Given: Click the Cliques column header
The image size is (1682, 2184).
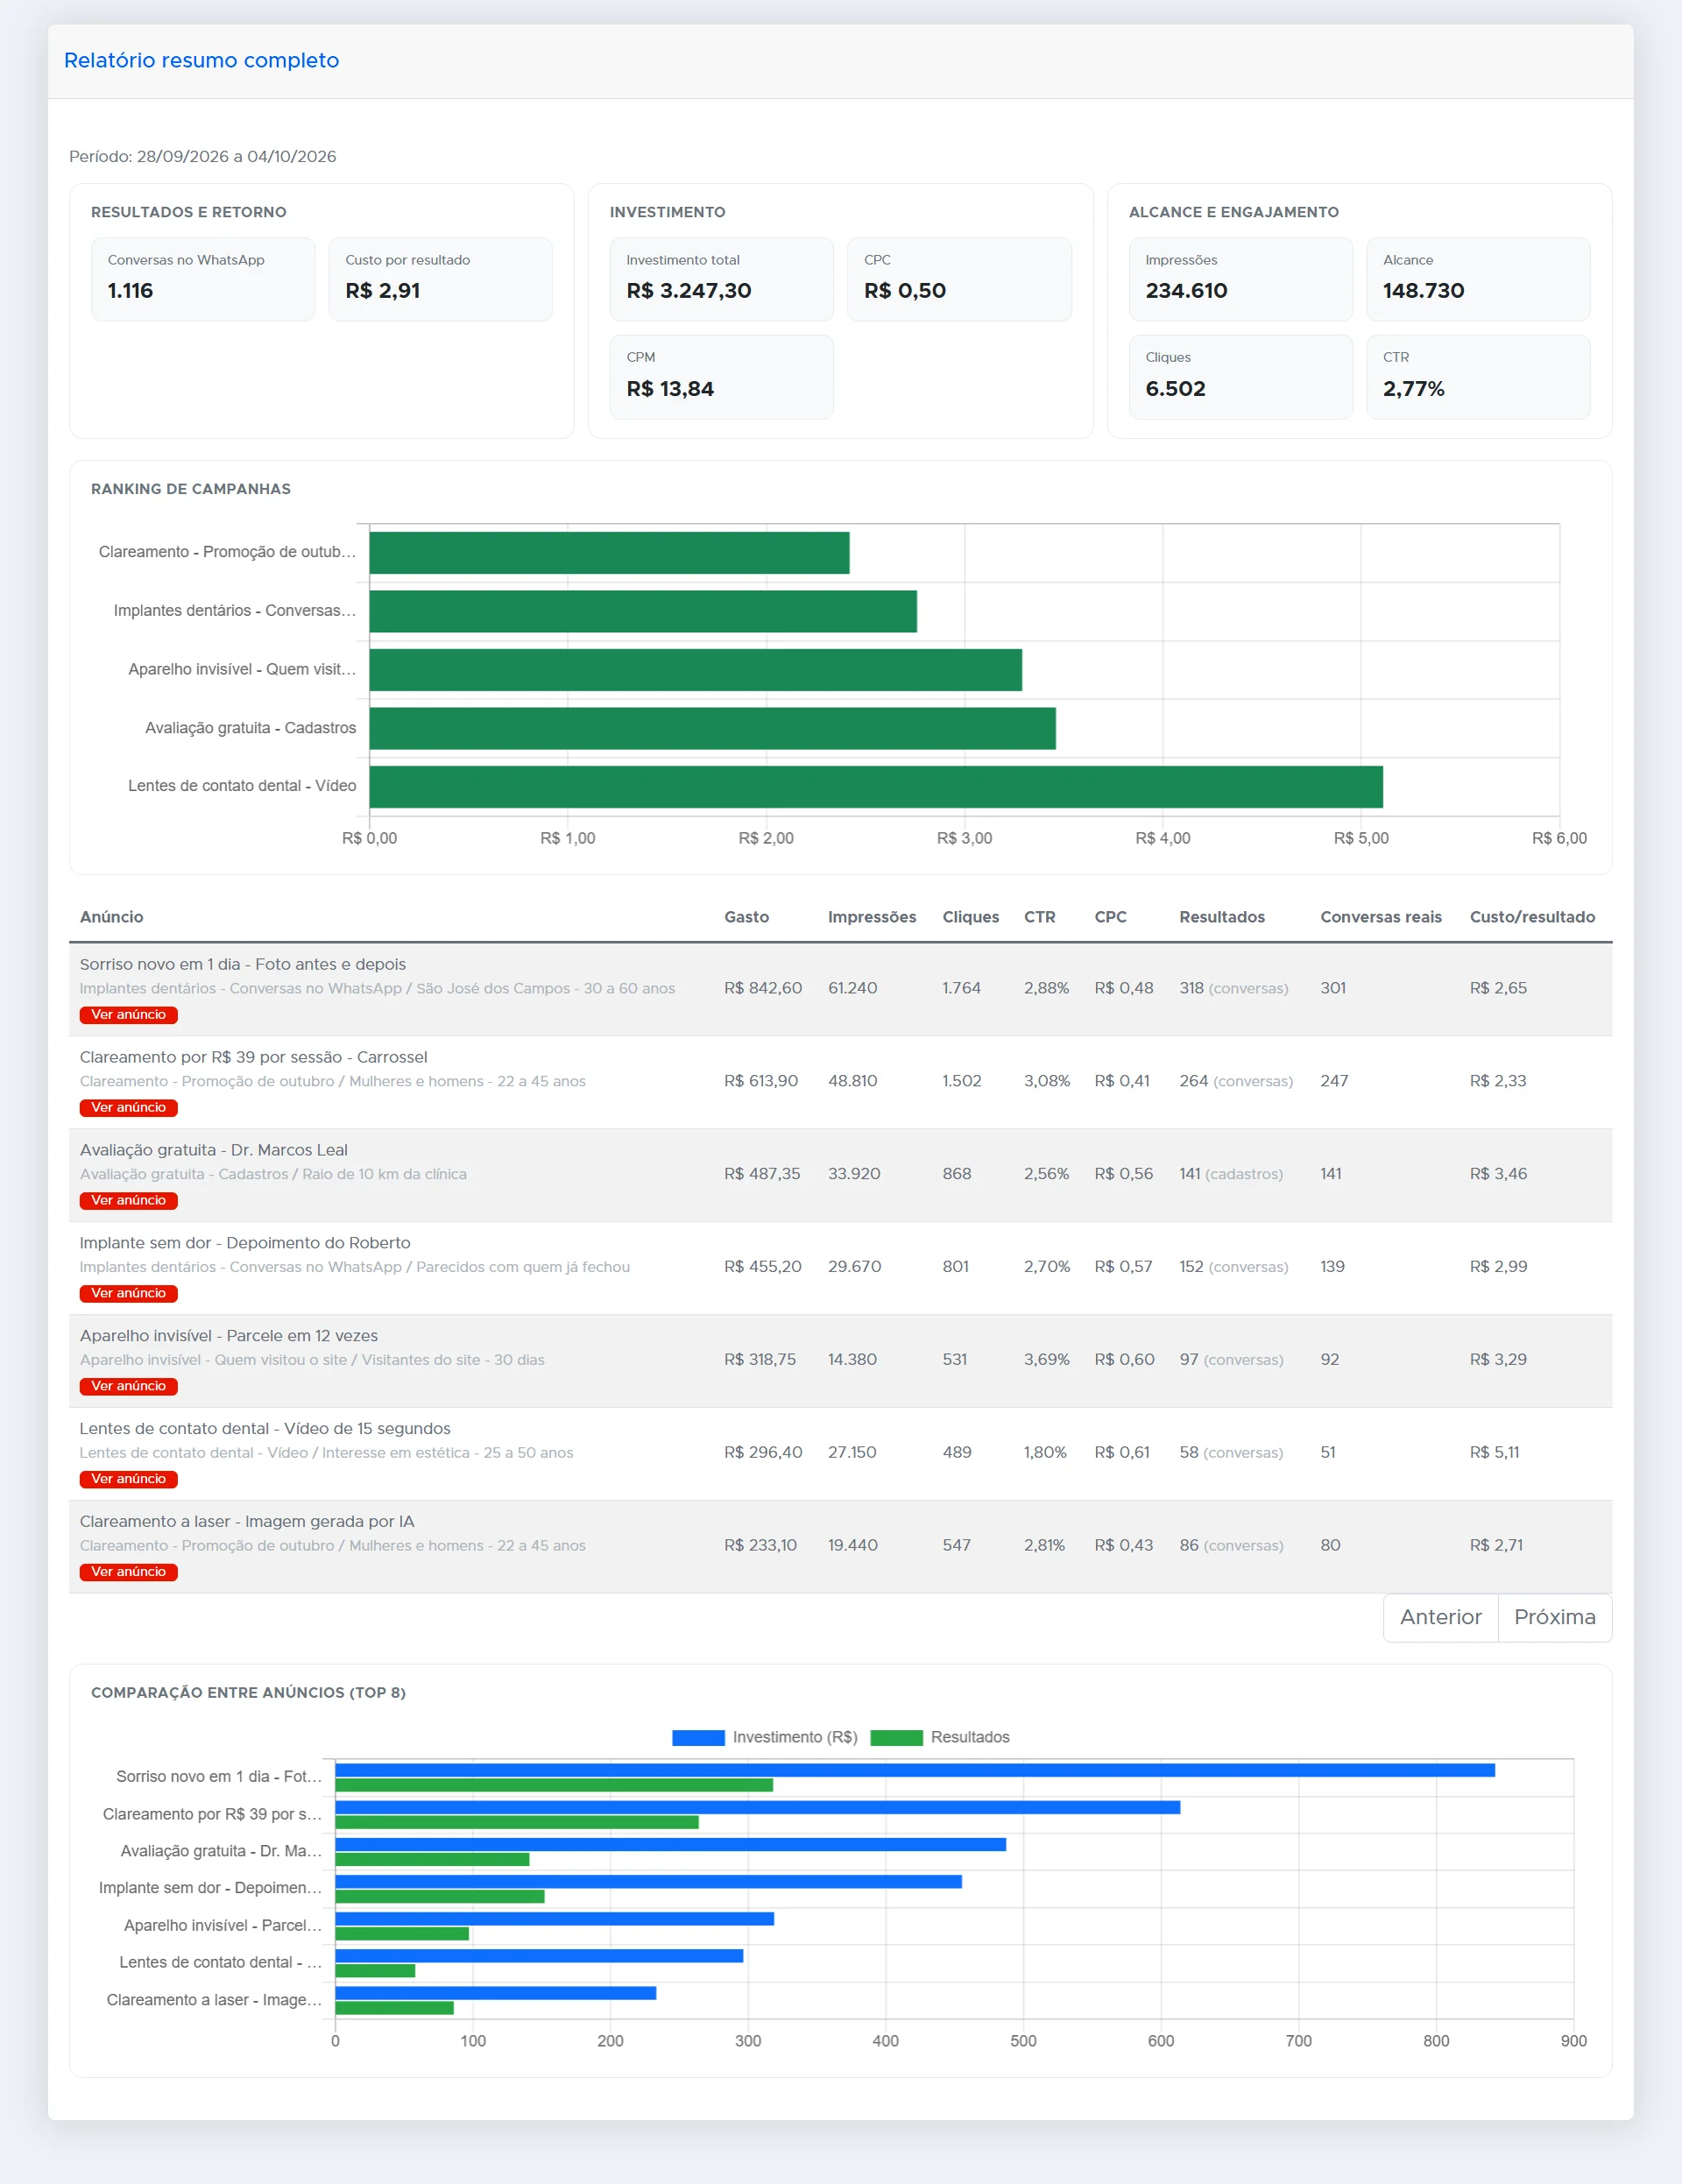Looking at the screenshot, I should coord(971,917).
